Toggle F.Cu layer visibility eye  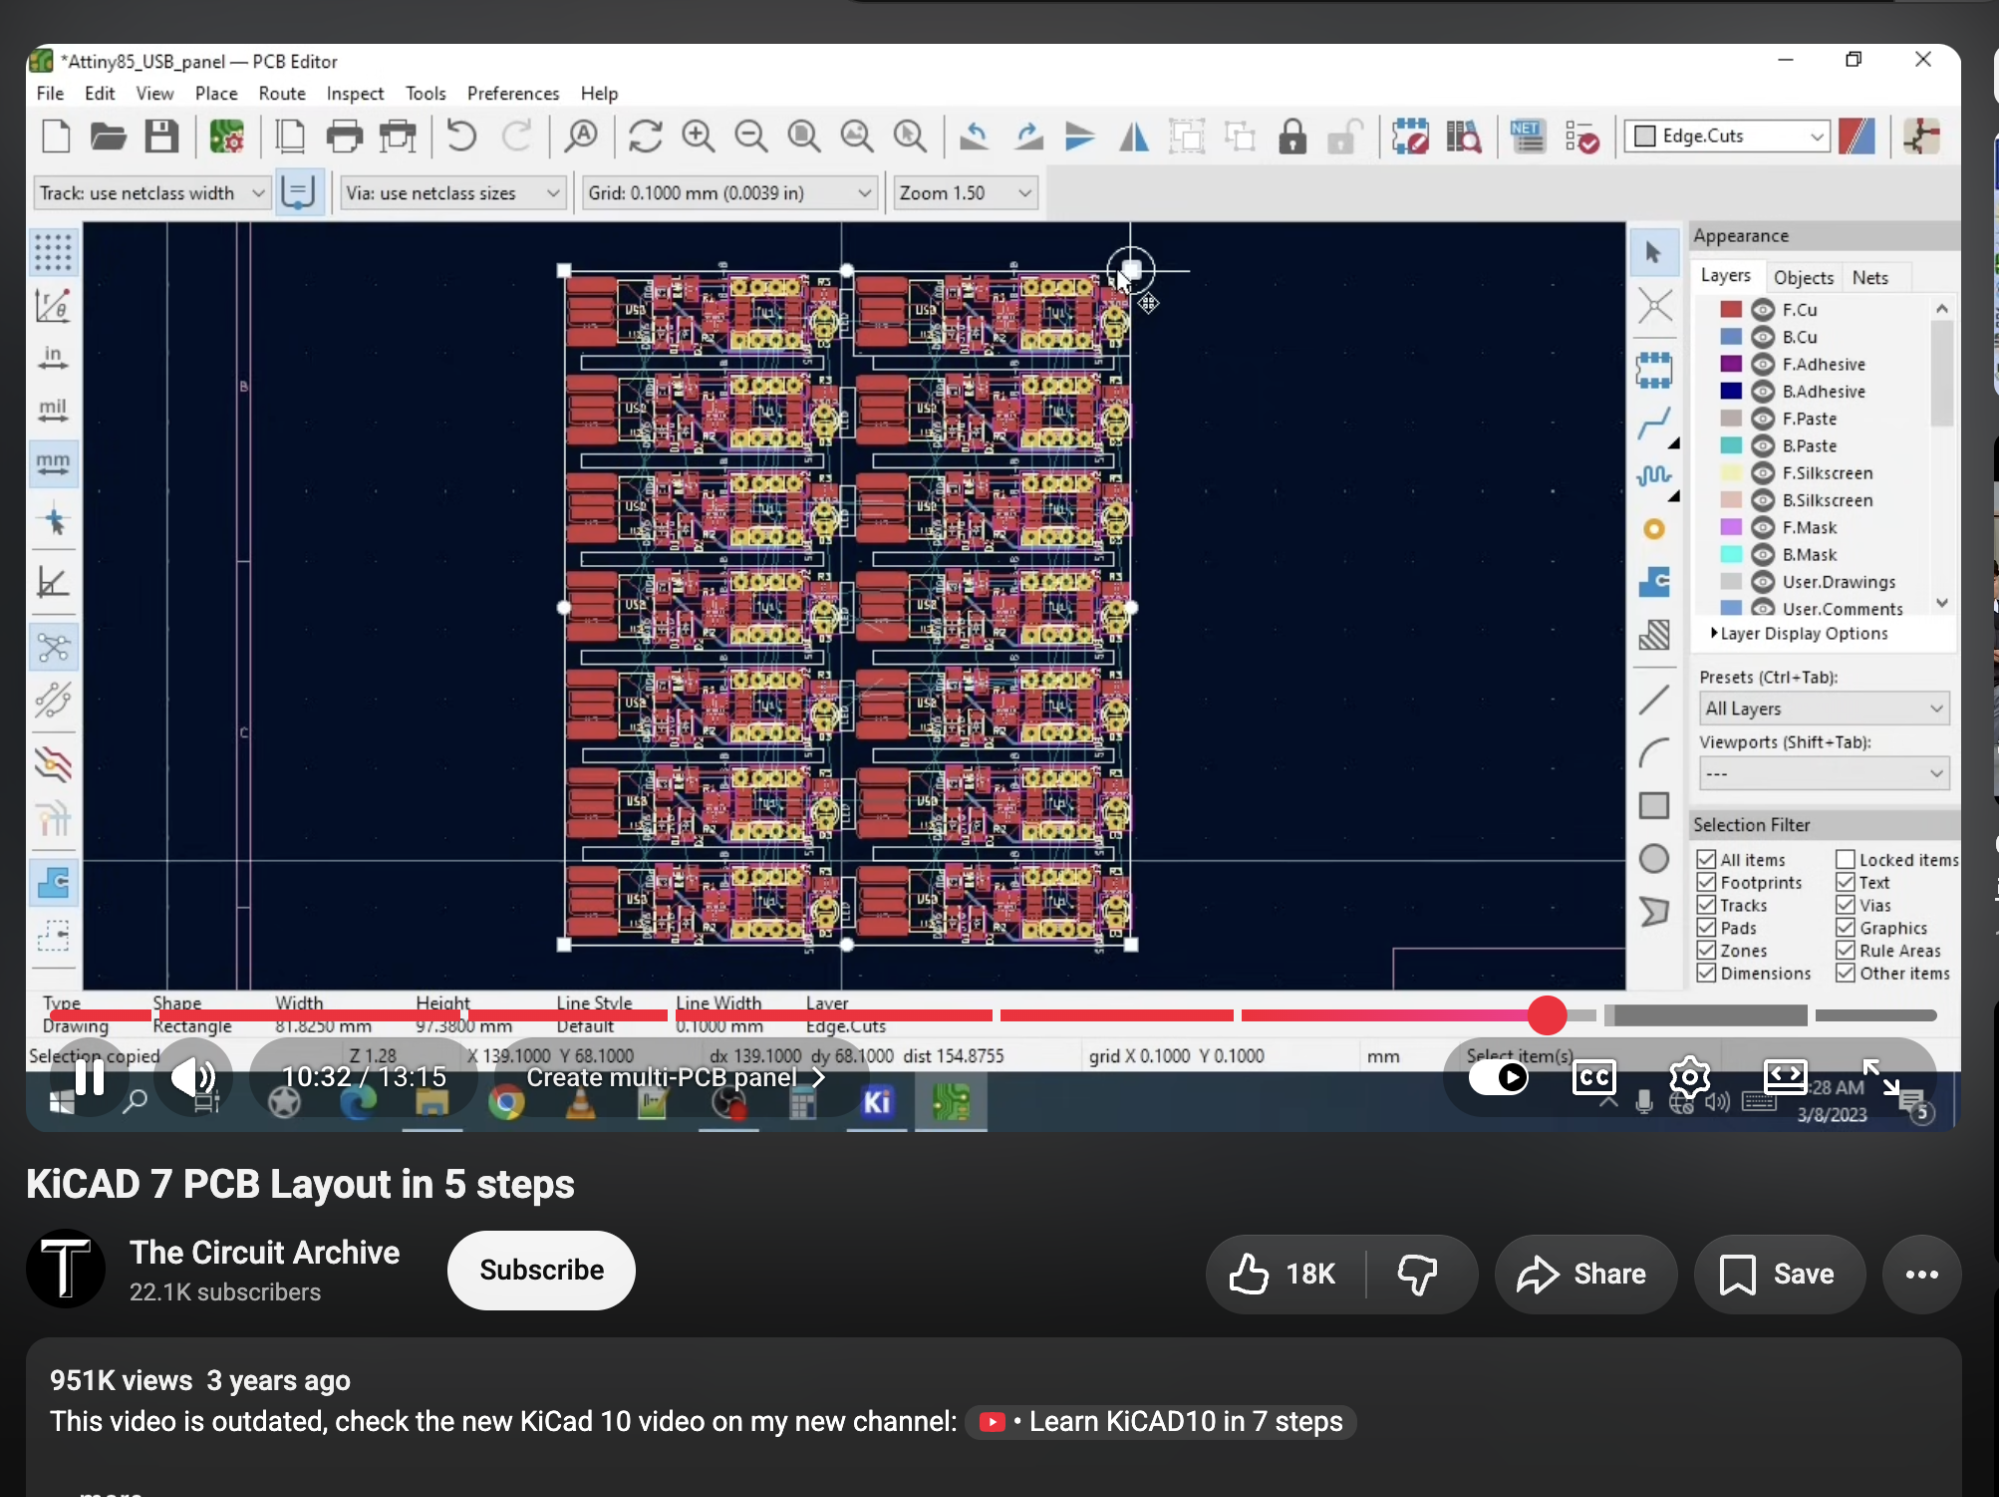click(1762, 310)
